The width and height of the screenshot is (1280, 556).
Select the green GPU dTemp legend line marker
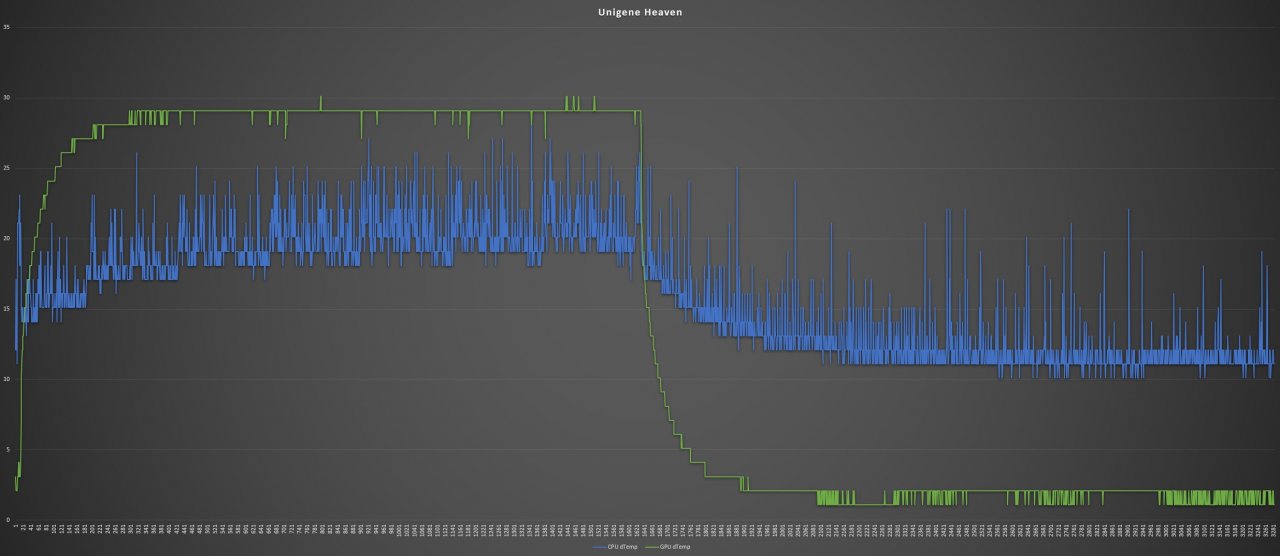(x=651, y=547)
